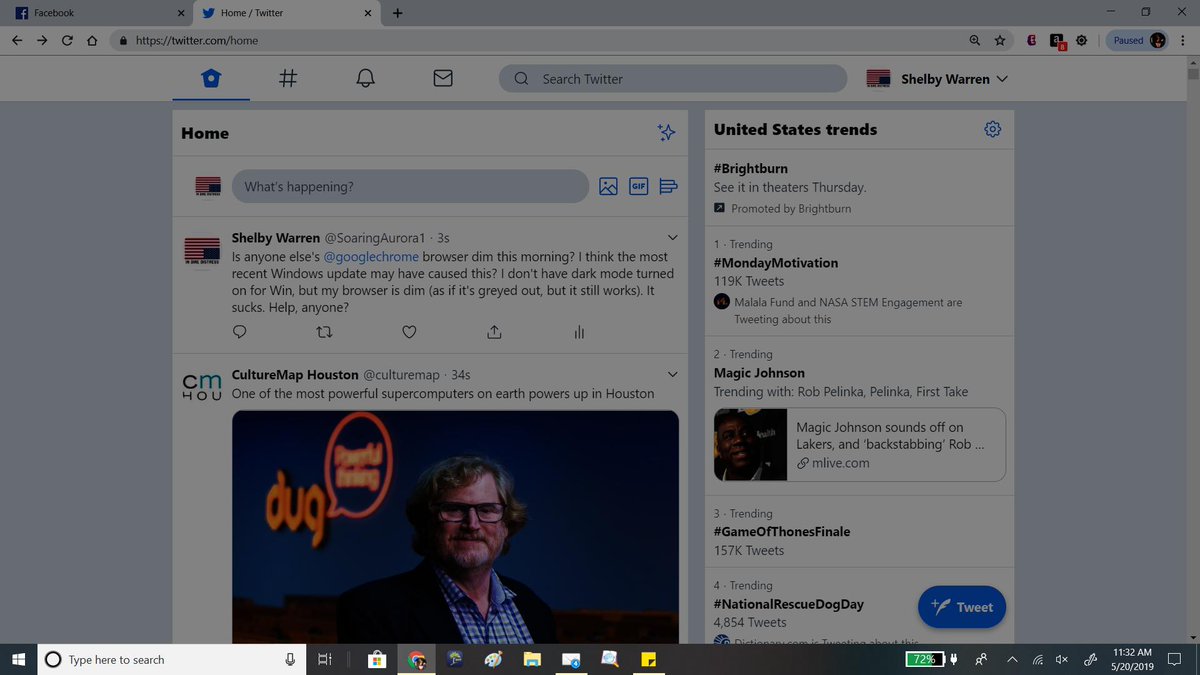Click Windows Type here to search box
Viewport: 1200px width, 675px height.
[x=170, y=659]
